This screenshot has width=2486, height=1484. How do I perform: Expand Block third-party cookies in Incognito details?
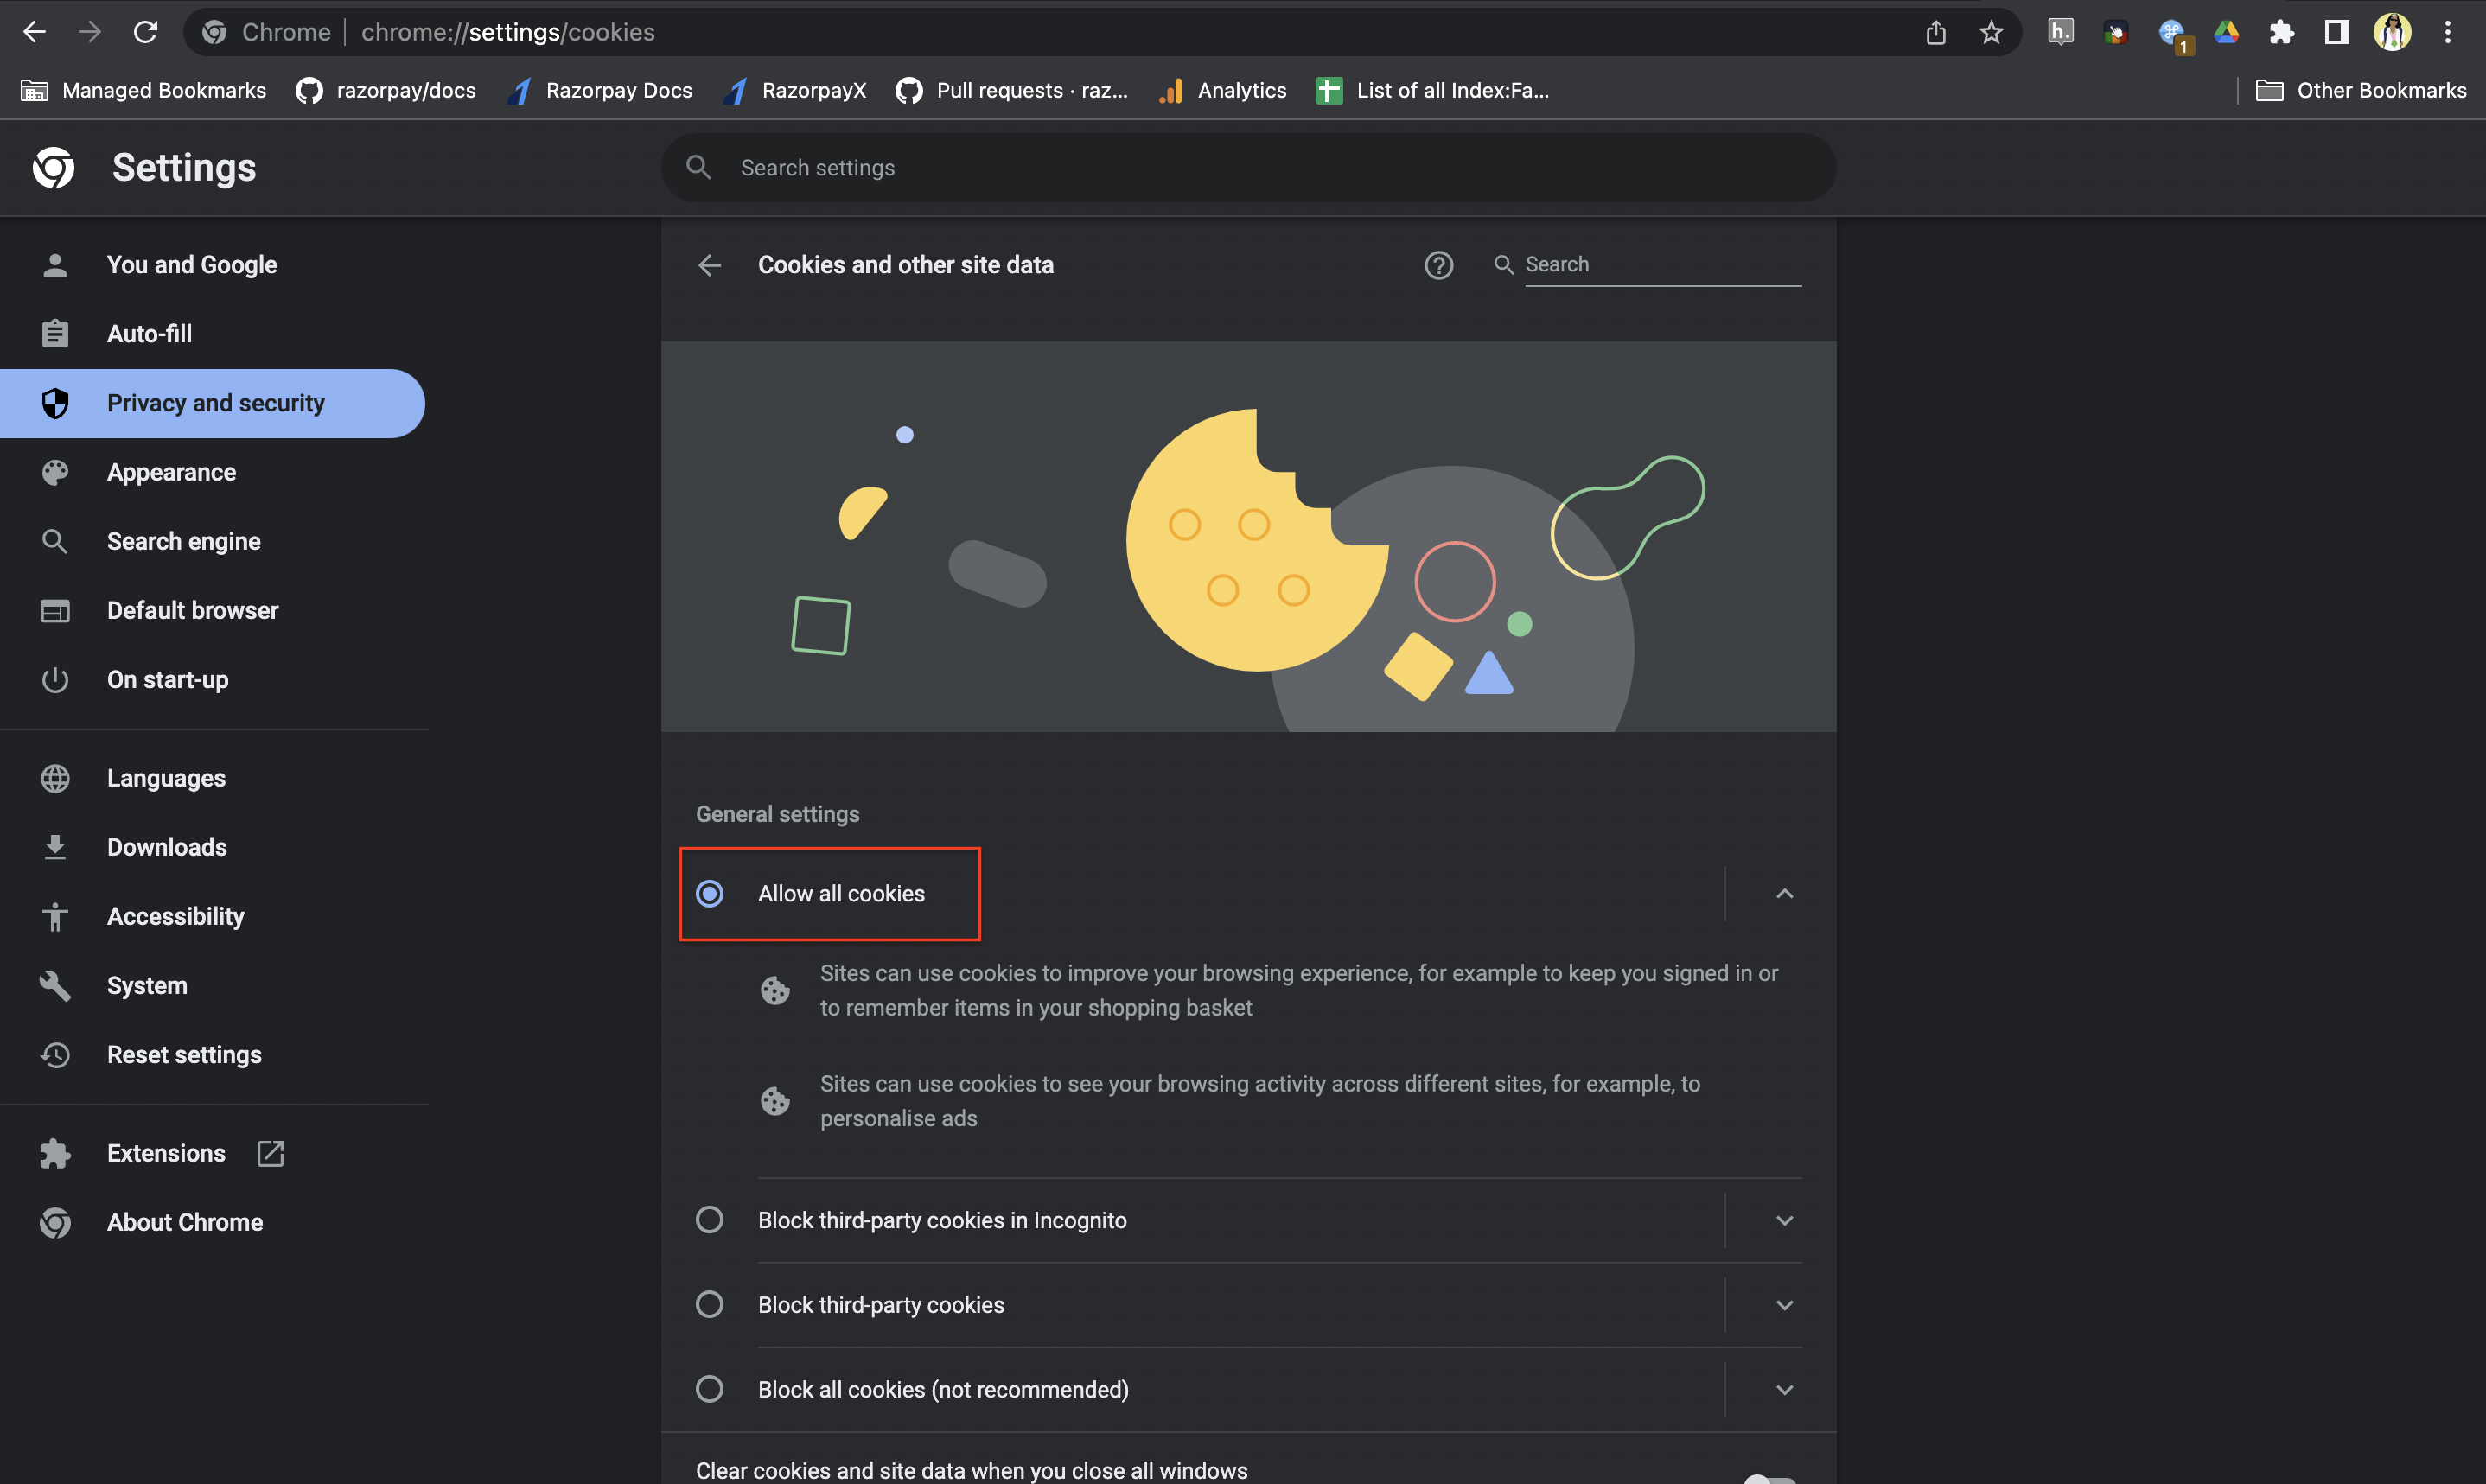click(1784, 1220)
